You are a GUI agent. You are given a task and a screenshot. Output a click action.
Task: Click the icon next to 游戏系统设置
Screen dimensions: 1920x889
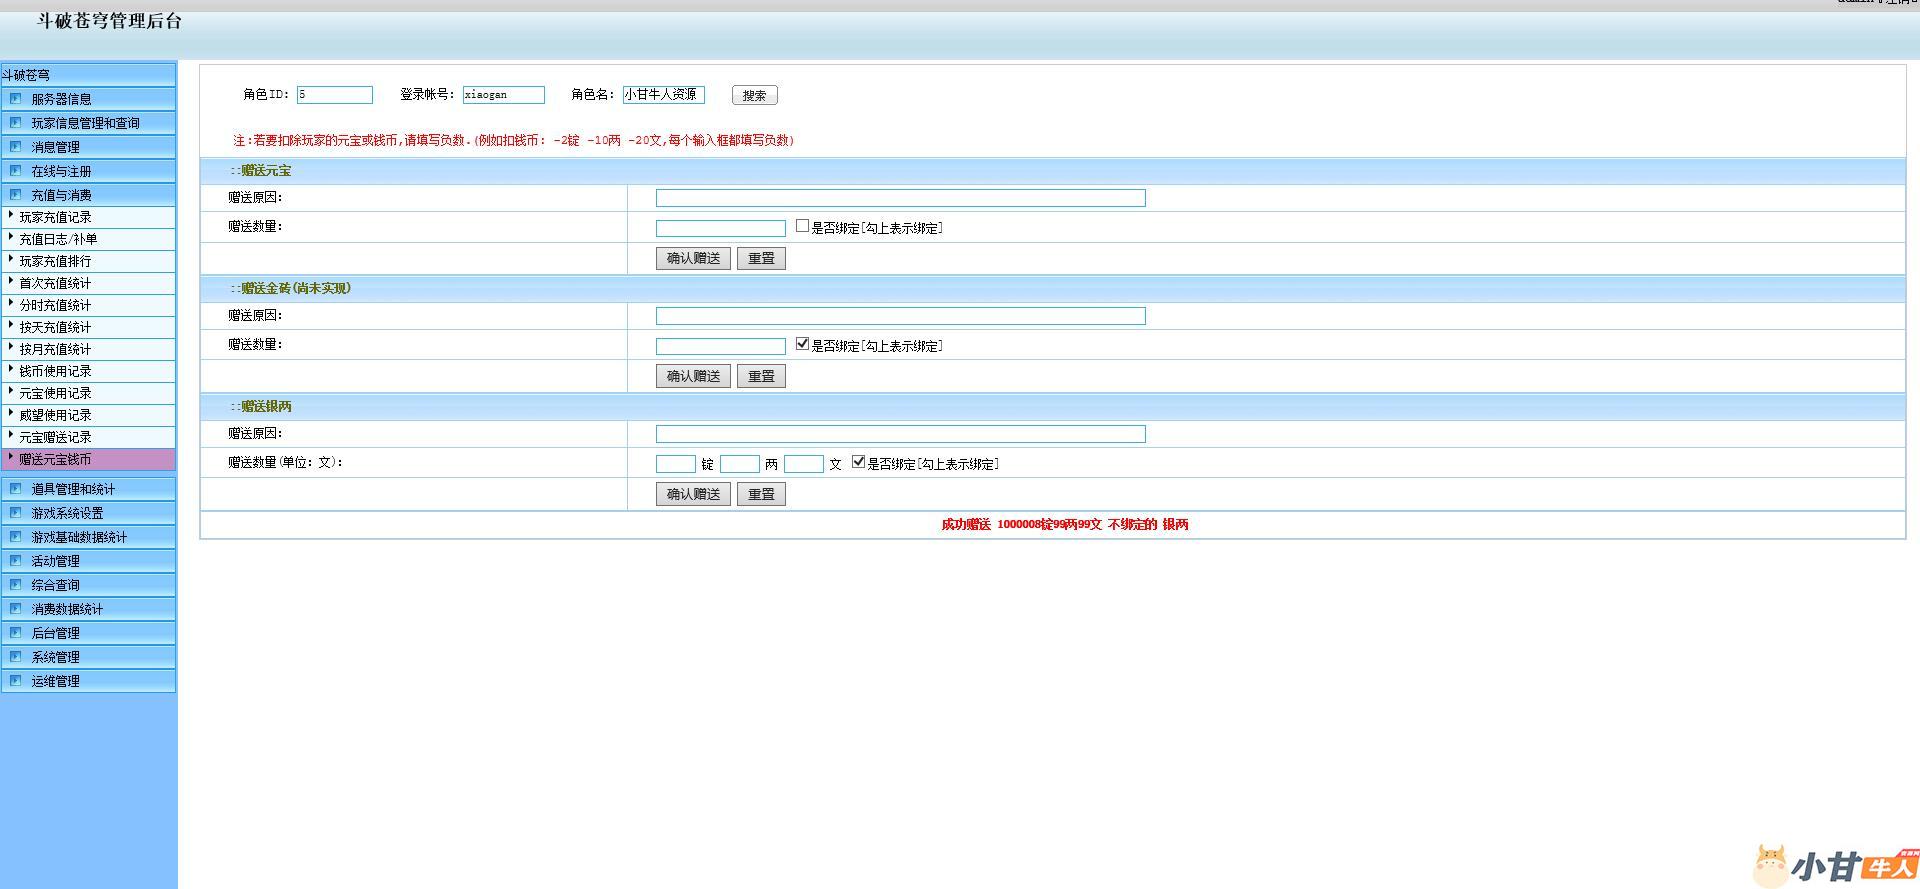tap(15, 512)
